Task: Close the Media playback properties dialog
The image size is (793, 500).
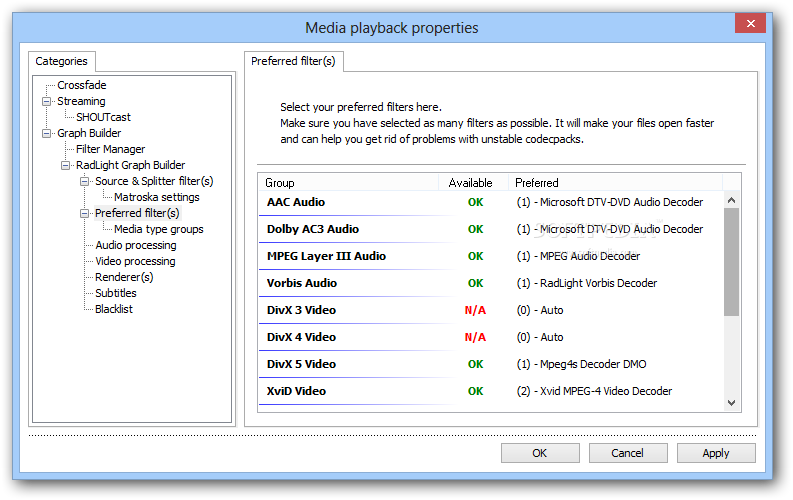Action: tap(751, 23)
